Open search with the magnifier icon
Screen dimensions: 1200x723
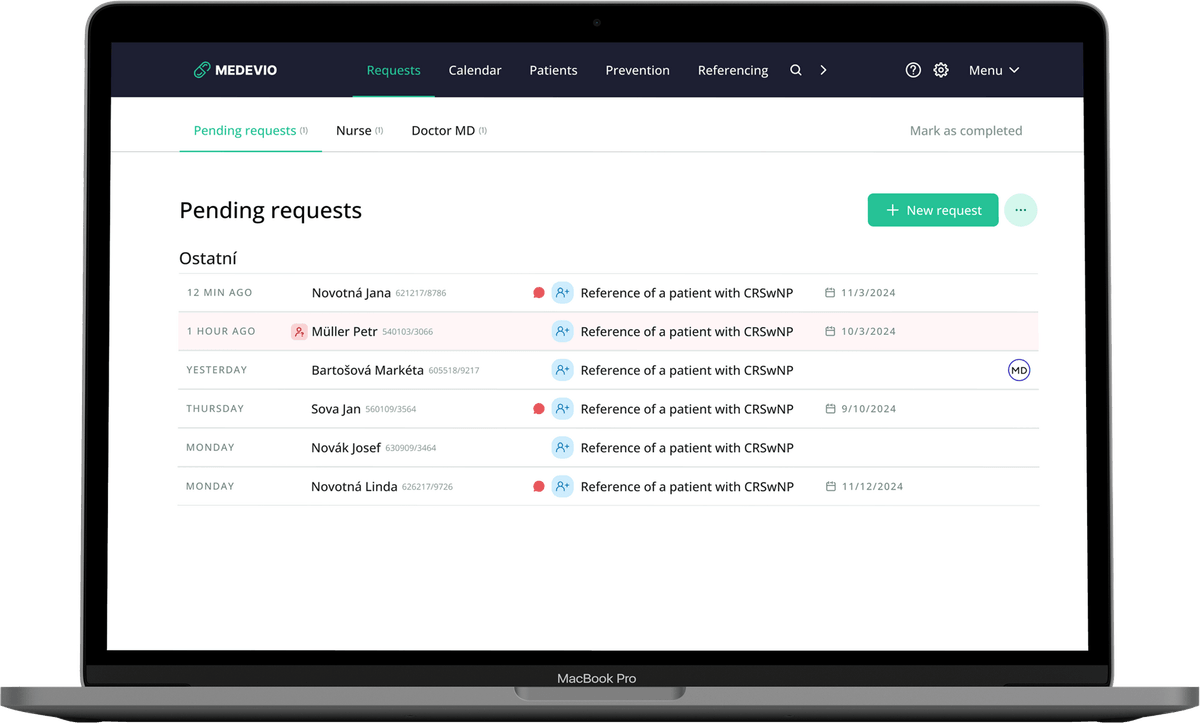[796, 70]
